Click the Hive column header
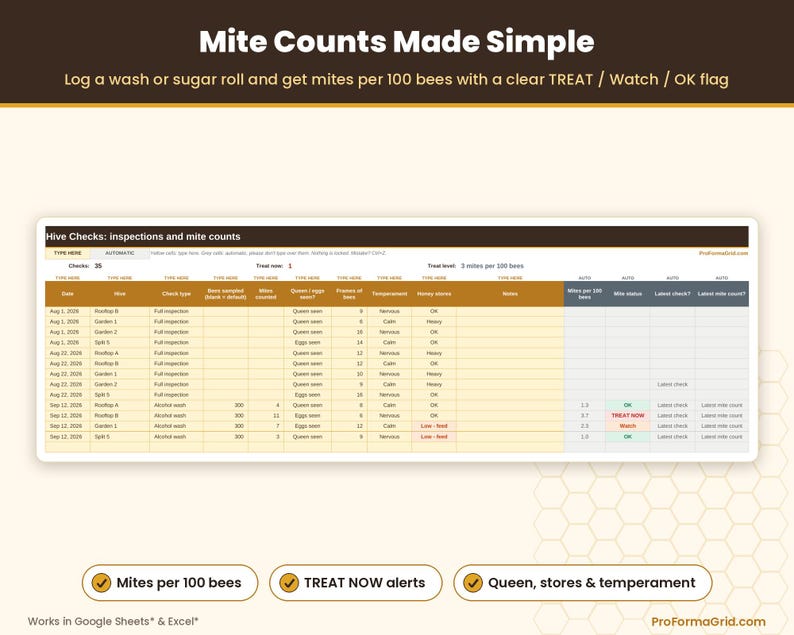The width and height of the screenshot is (794, 635). [x=120, y=294]
